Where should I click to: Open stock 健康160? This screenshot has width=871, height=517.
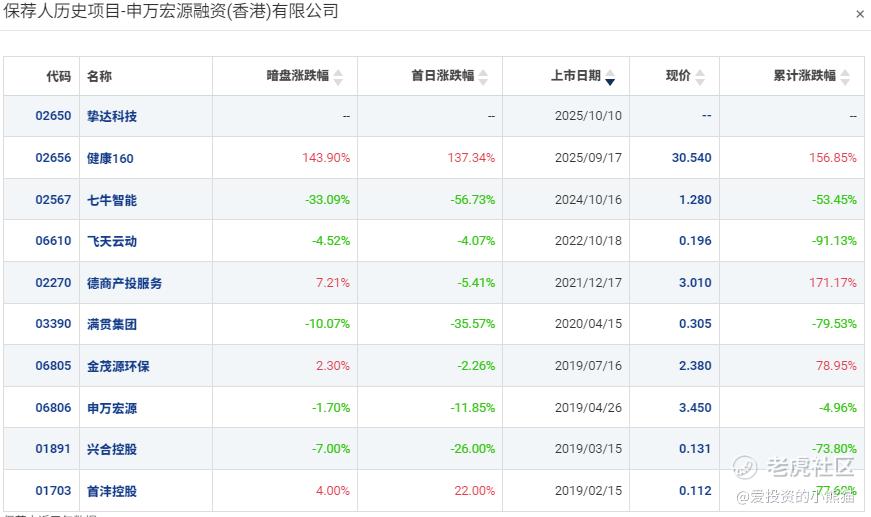pyautogui.click(x=110, y=158)
